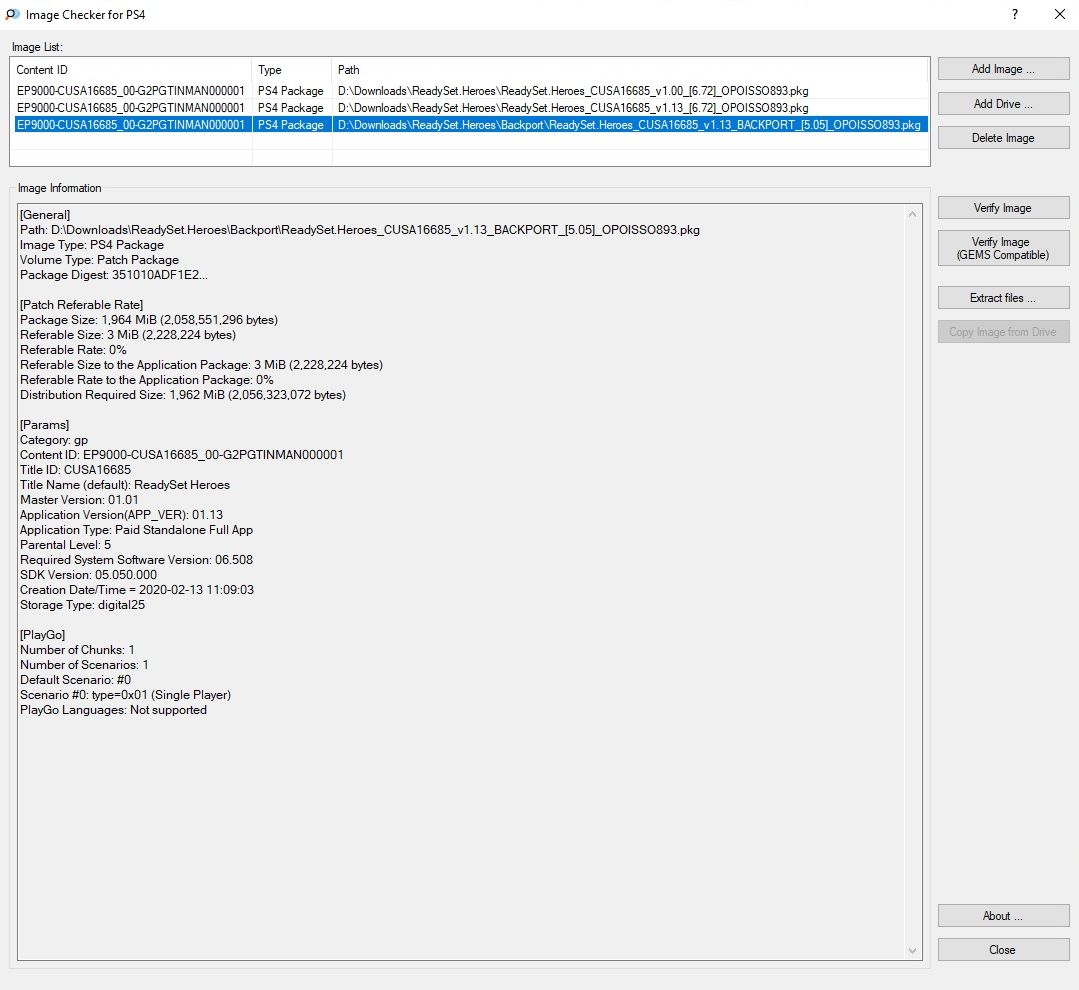Open the Extract files dialog

(x=1003, y=298)
